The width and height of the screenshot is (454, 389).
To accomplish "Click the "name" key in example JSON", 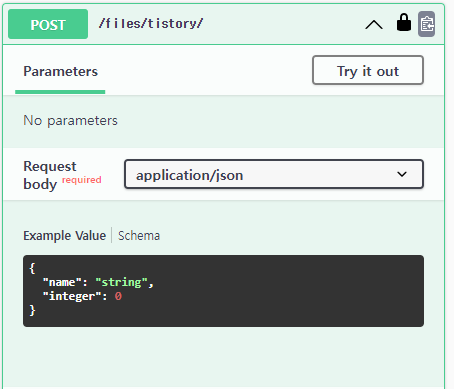I will 62,282.
